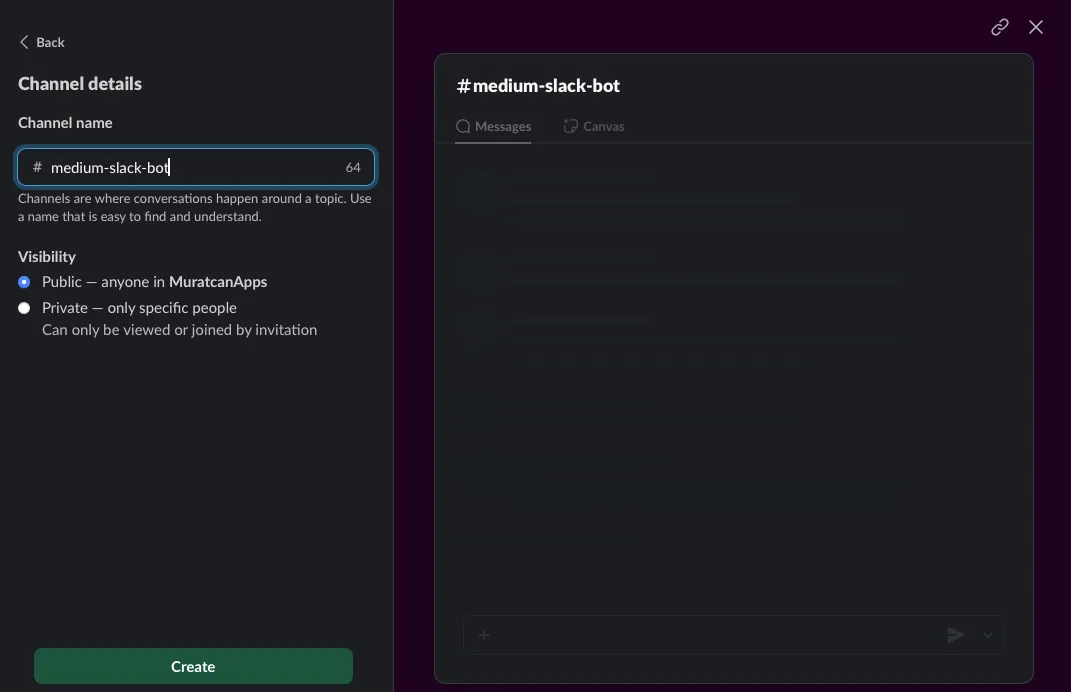Click the green Create button
Screen dimensions: 1071x692
point(193,666)
